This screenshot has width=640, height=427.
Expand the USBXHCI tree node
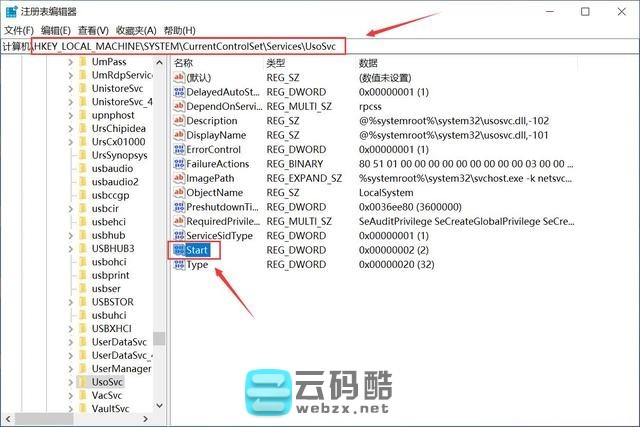(71, 329)
